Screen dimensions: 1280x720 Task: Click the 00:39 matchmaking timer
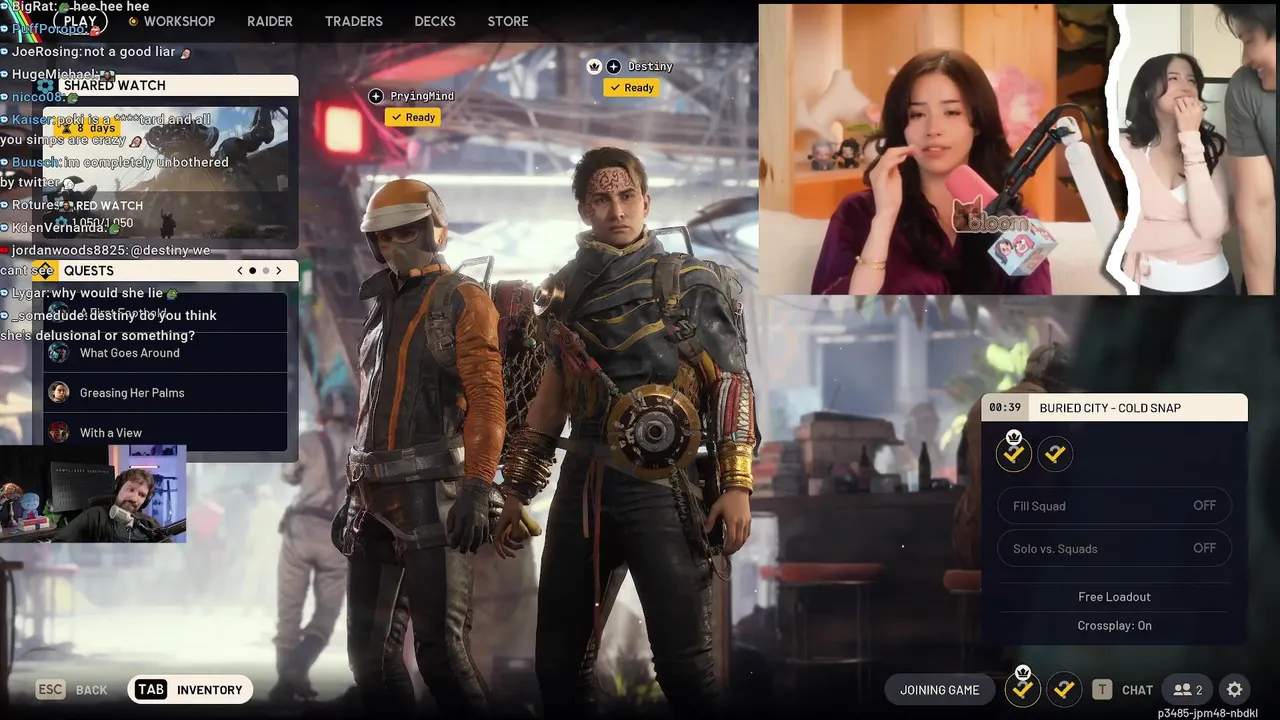(x=1005, y=408)
